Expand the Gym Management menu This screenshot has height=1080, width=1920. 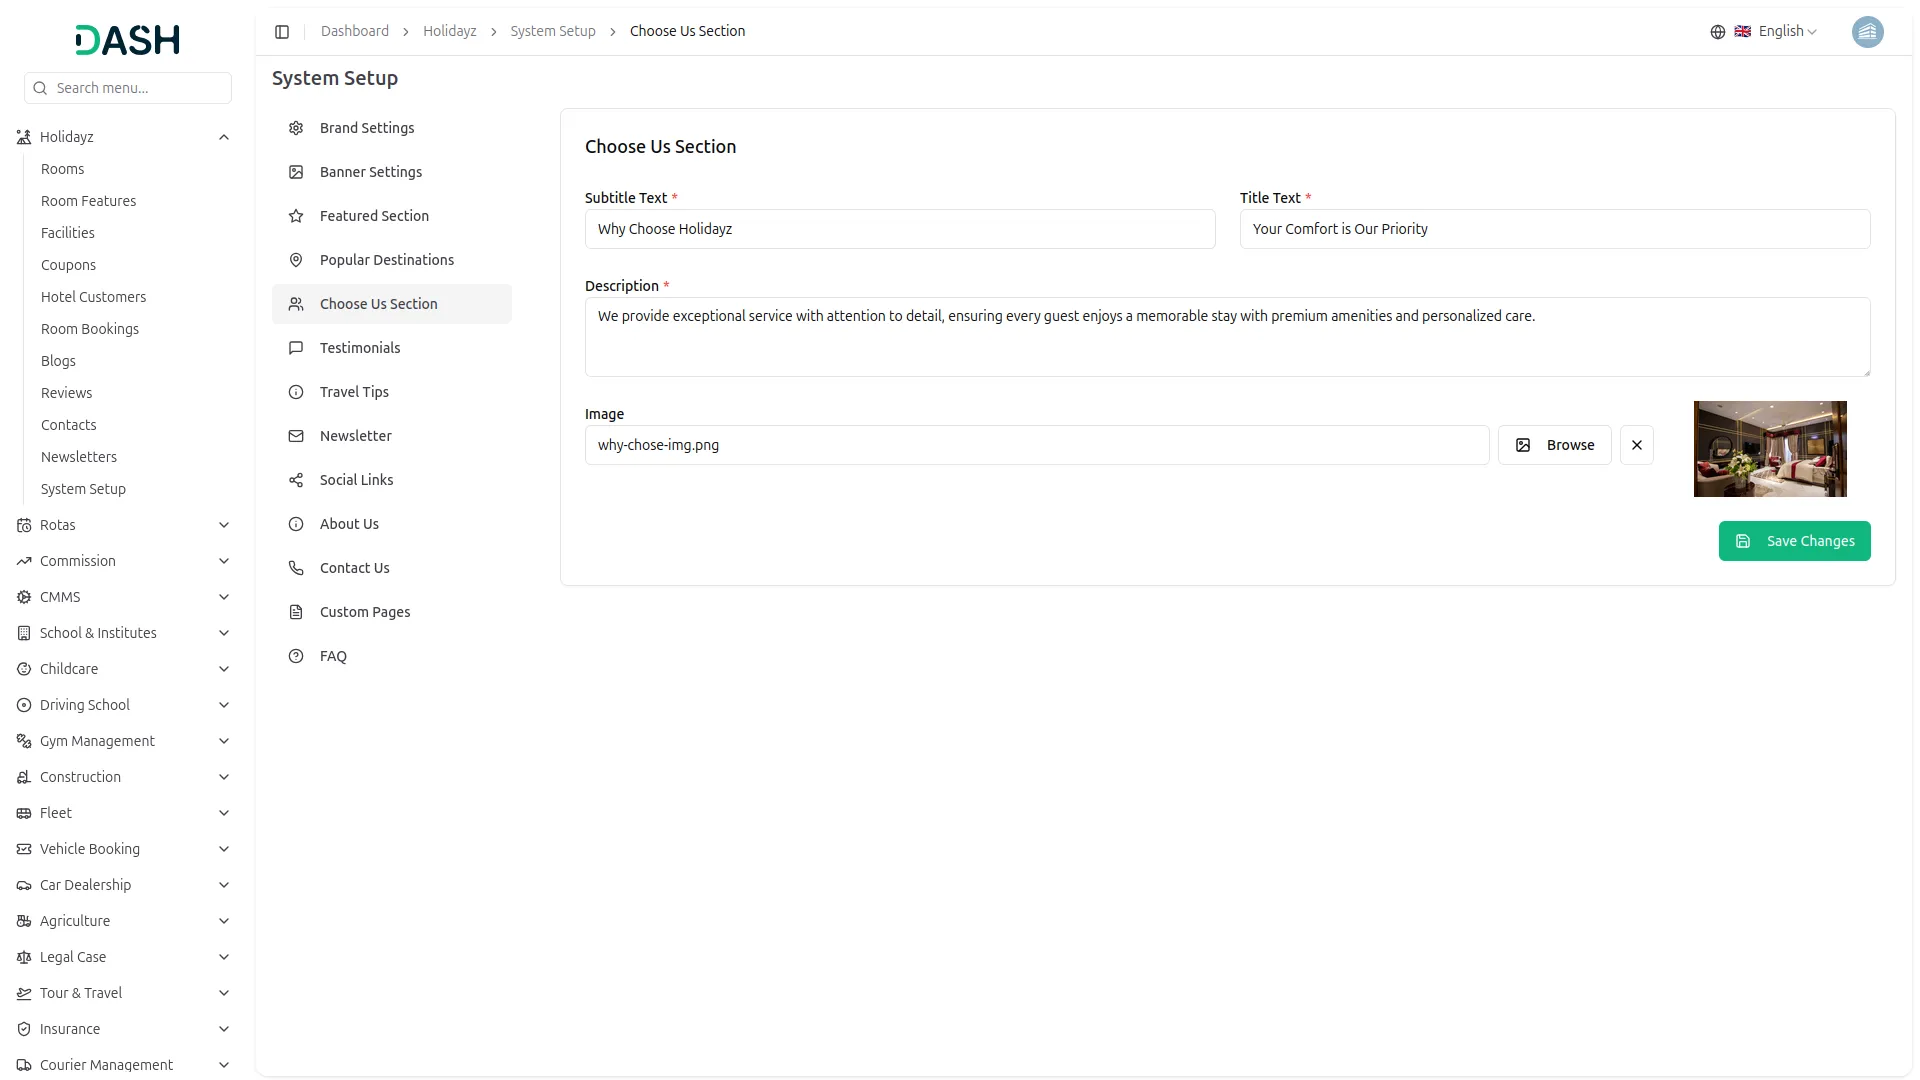(x=224, y=741)
